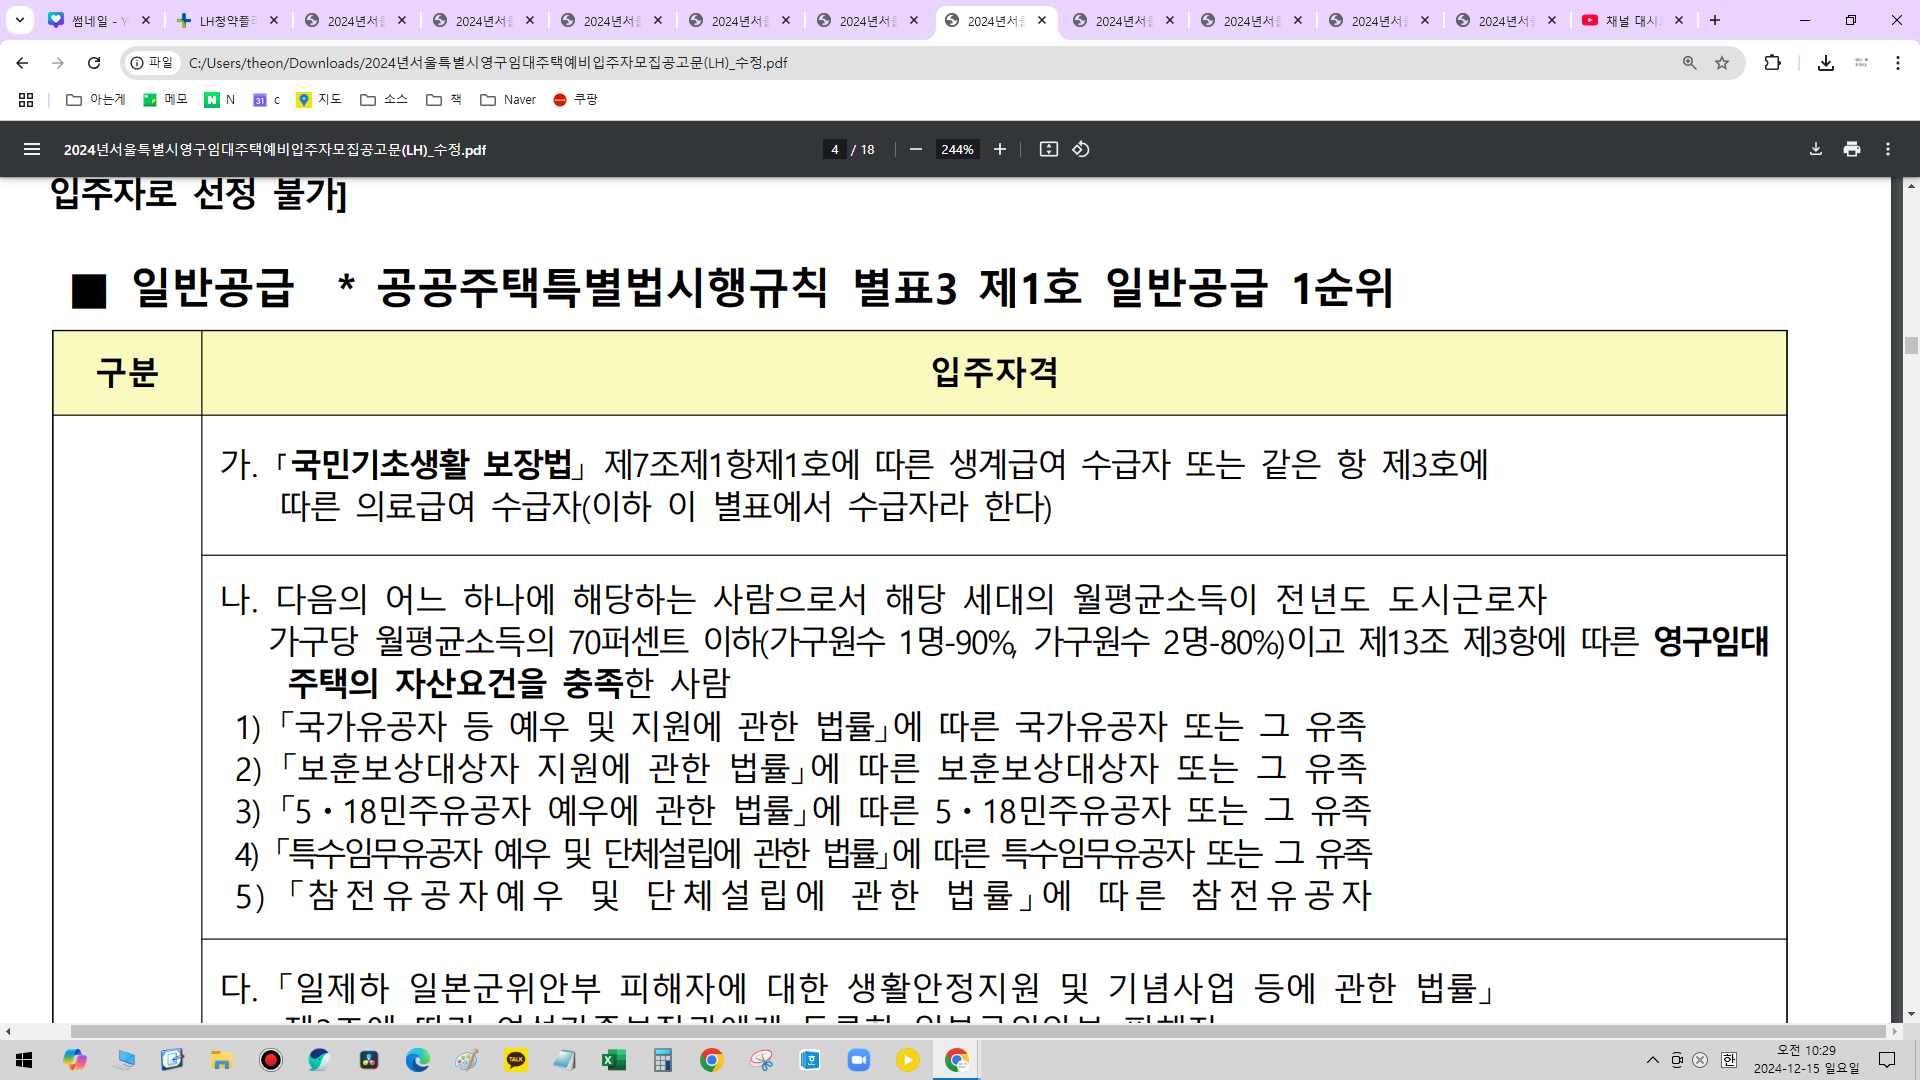Screen dimensions: 1920x1080
Task: Print the PDF document
Action: tap(1852, 149)
